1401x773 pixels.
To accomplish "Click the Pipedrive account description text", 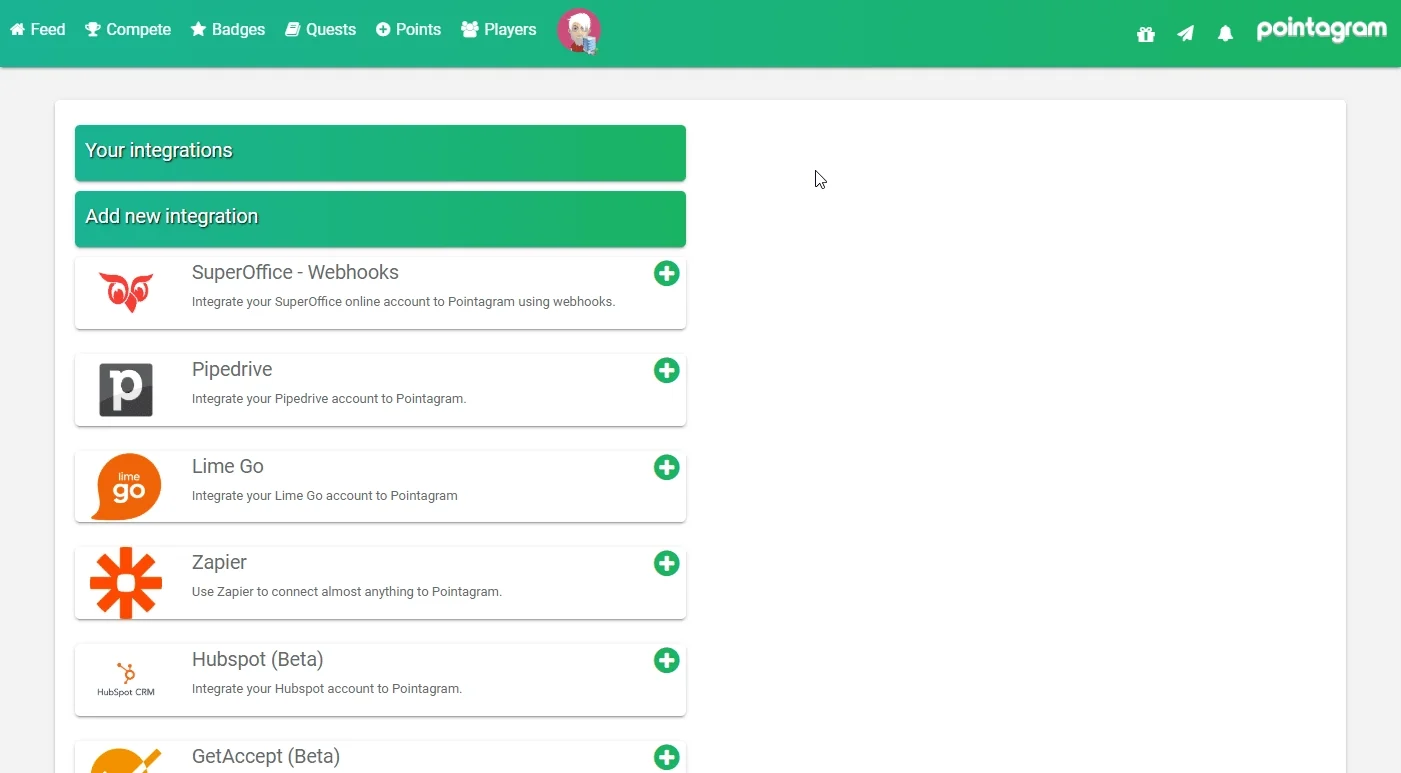I will tap(329, 398).
